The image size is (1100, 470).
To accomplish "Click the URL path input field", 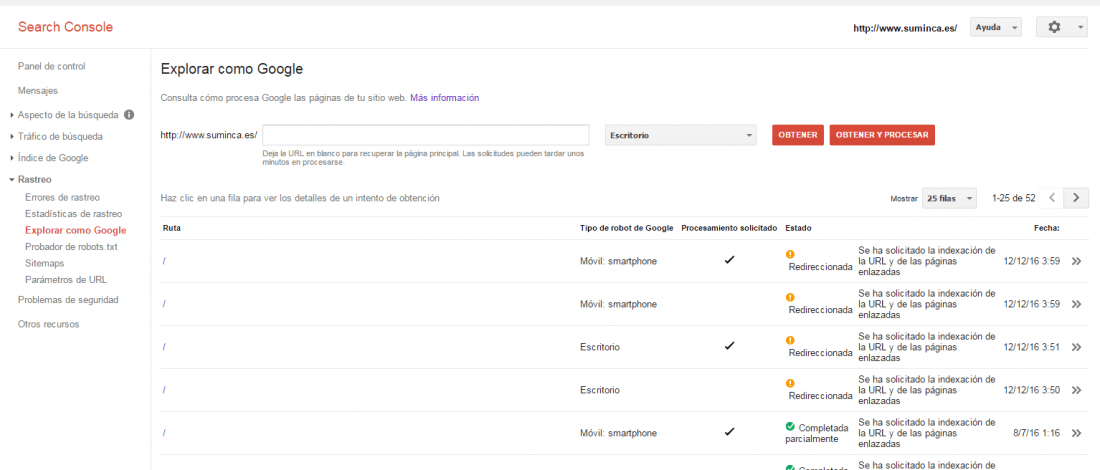I will pos(426,135).
